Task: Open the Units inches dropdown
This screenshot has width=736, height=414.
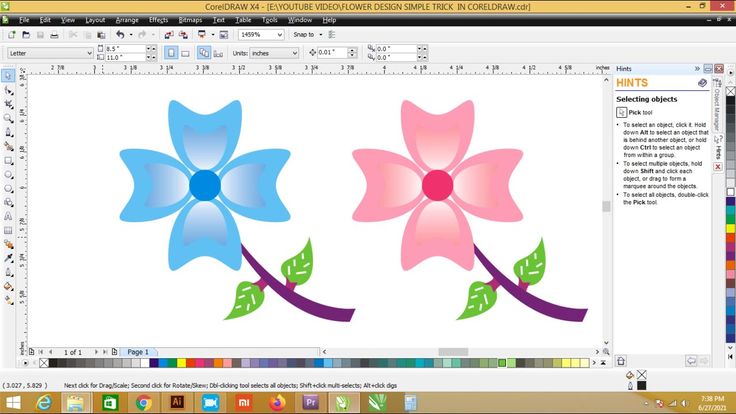Action: 293,52
